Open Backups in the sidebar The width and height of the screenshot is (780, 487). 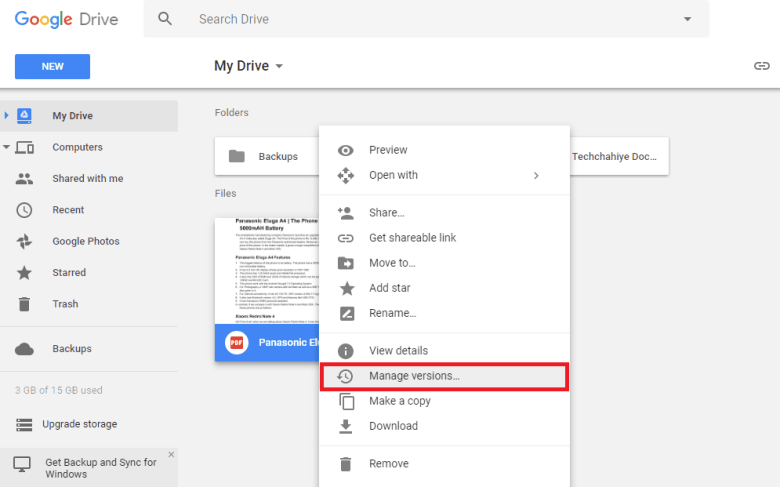click(x=72, y=349)
